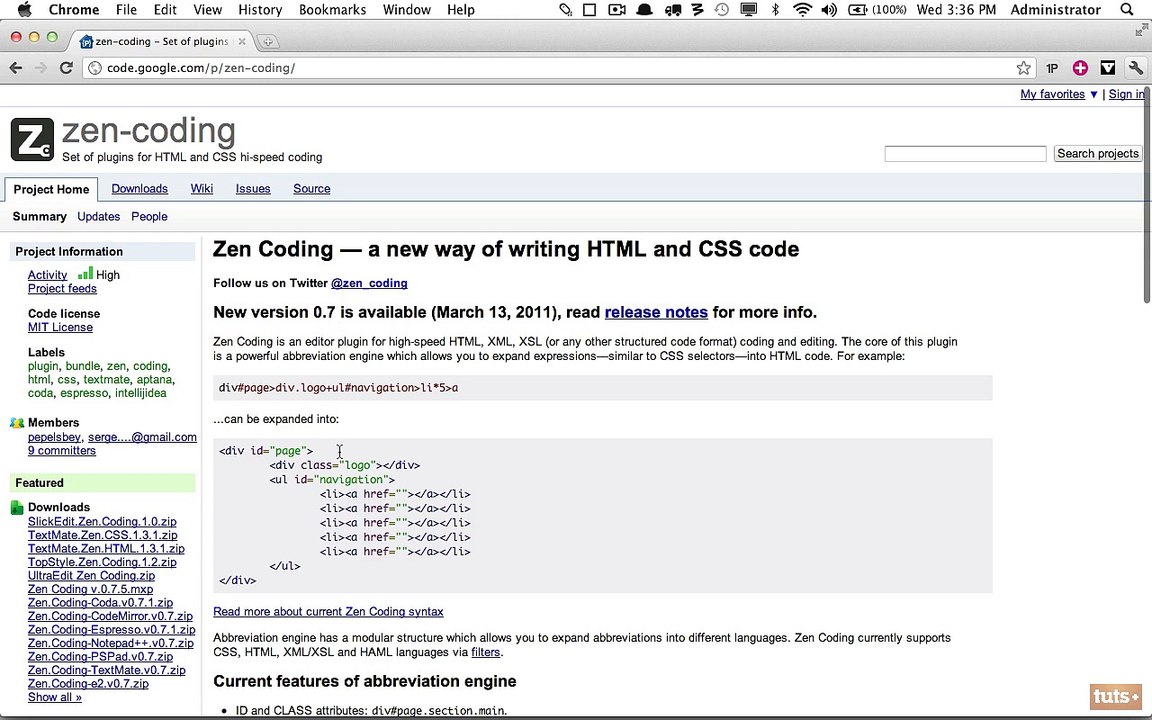This screenshot has width=1152, height=720.
Task: Click member pepelsbey link
Action: tap(54, 437)
